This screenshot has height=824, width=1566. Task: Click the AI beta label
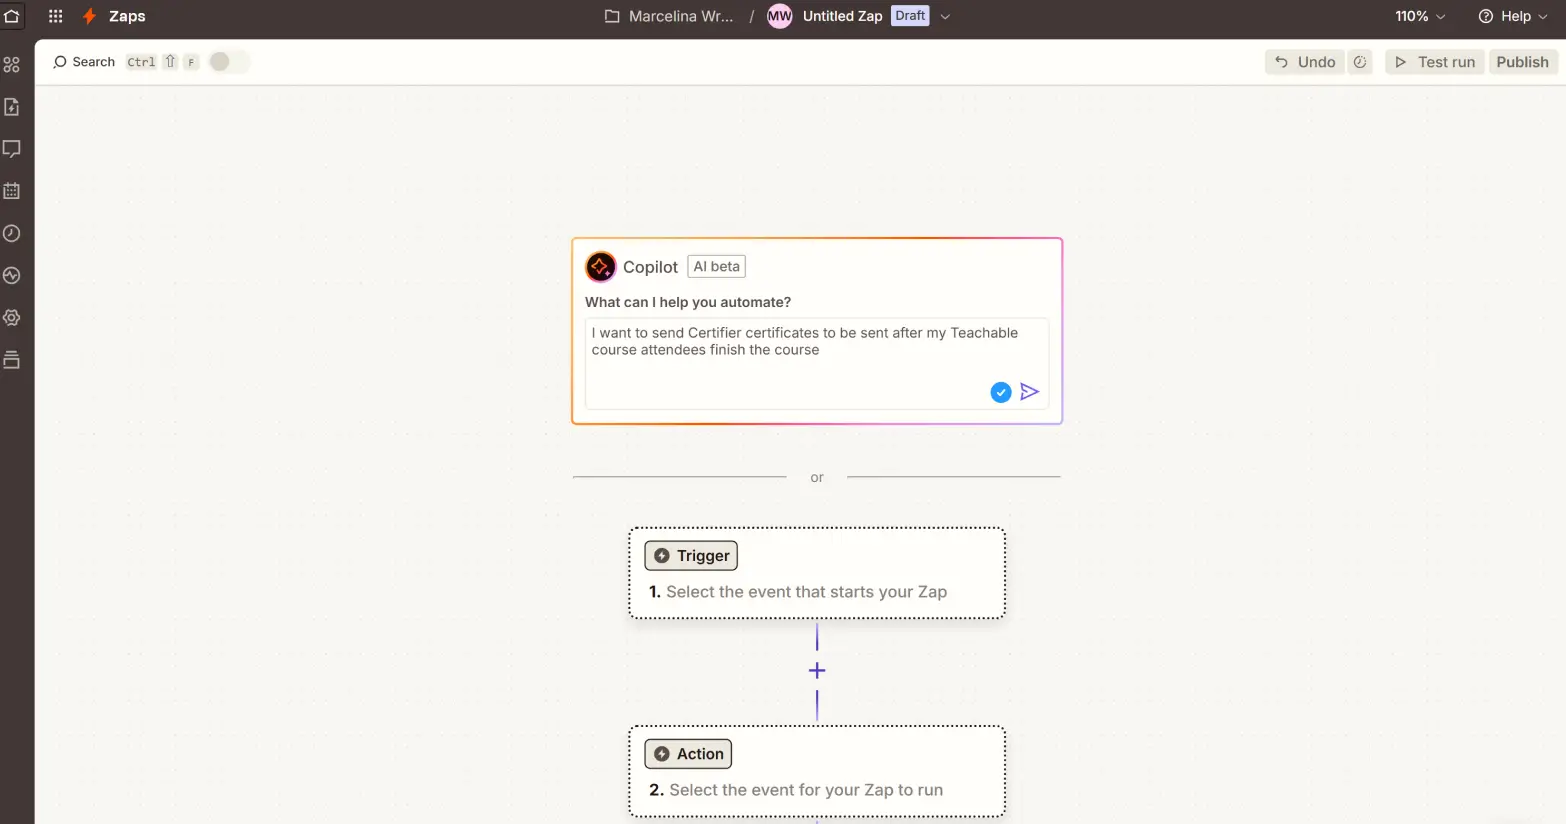pos(717,267)
